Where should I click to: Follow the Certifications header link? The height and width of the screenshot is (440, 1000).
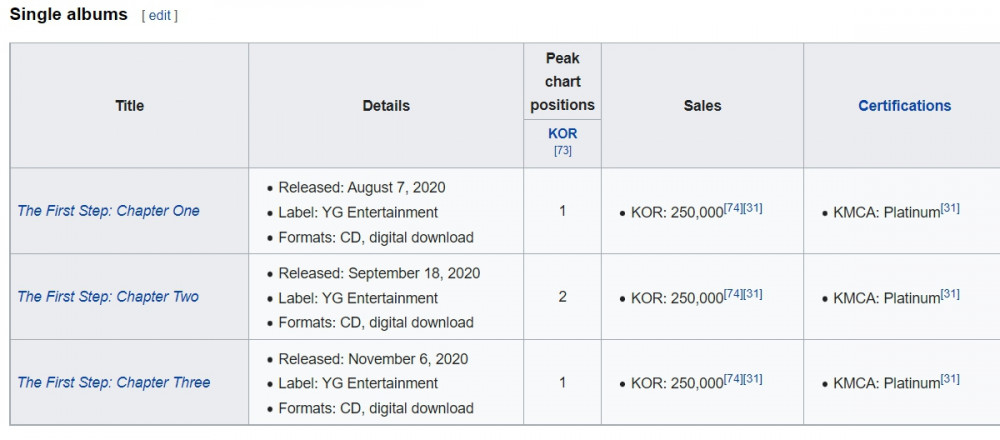904,106
